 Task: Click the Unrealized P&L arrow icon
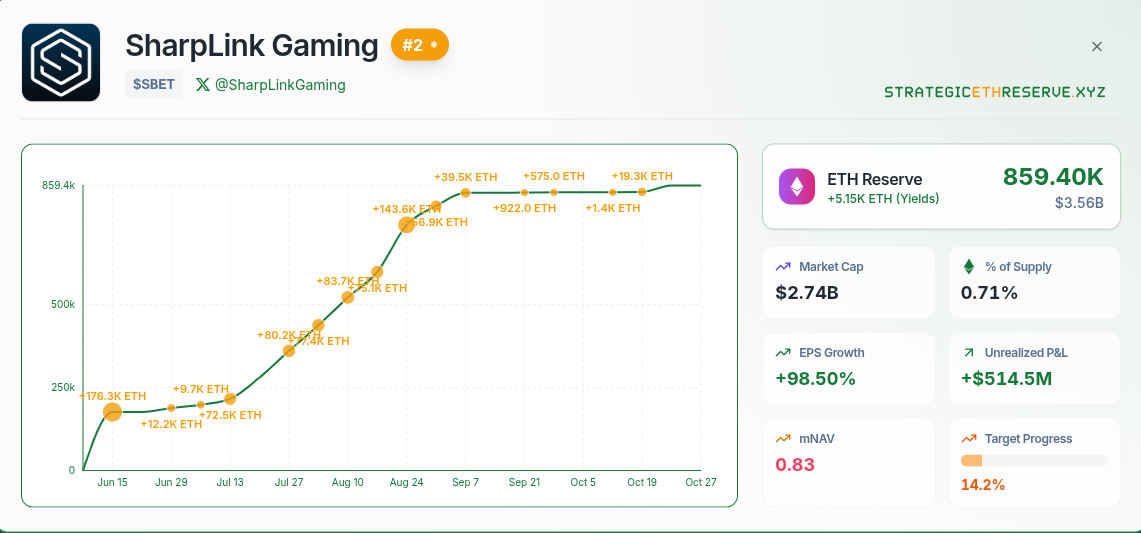point(968,353)
